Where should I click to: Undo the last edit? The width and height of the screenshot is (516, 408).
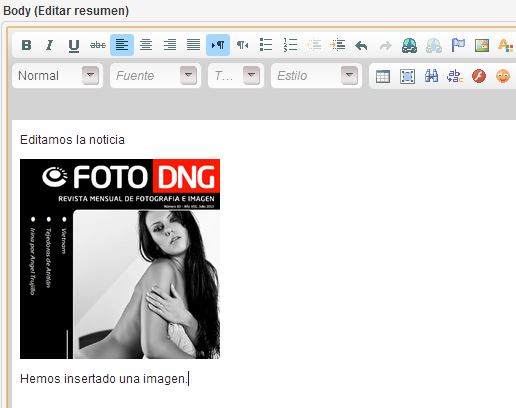tap(361, 45)
